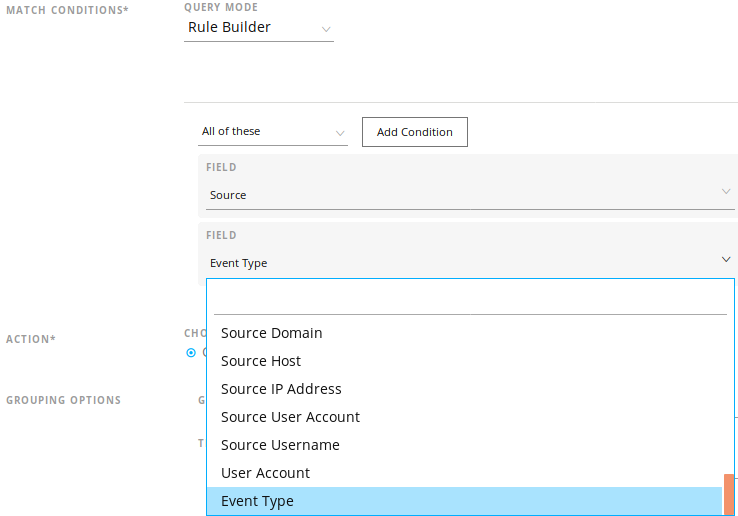Image resolution: width=738 pixels, height=516 pixels.
Task: Pick Source User Account option
Action: click(x=290, y=417)
